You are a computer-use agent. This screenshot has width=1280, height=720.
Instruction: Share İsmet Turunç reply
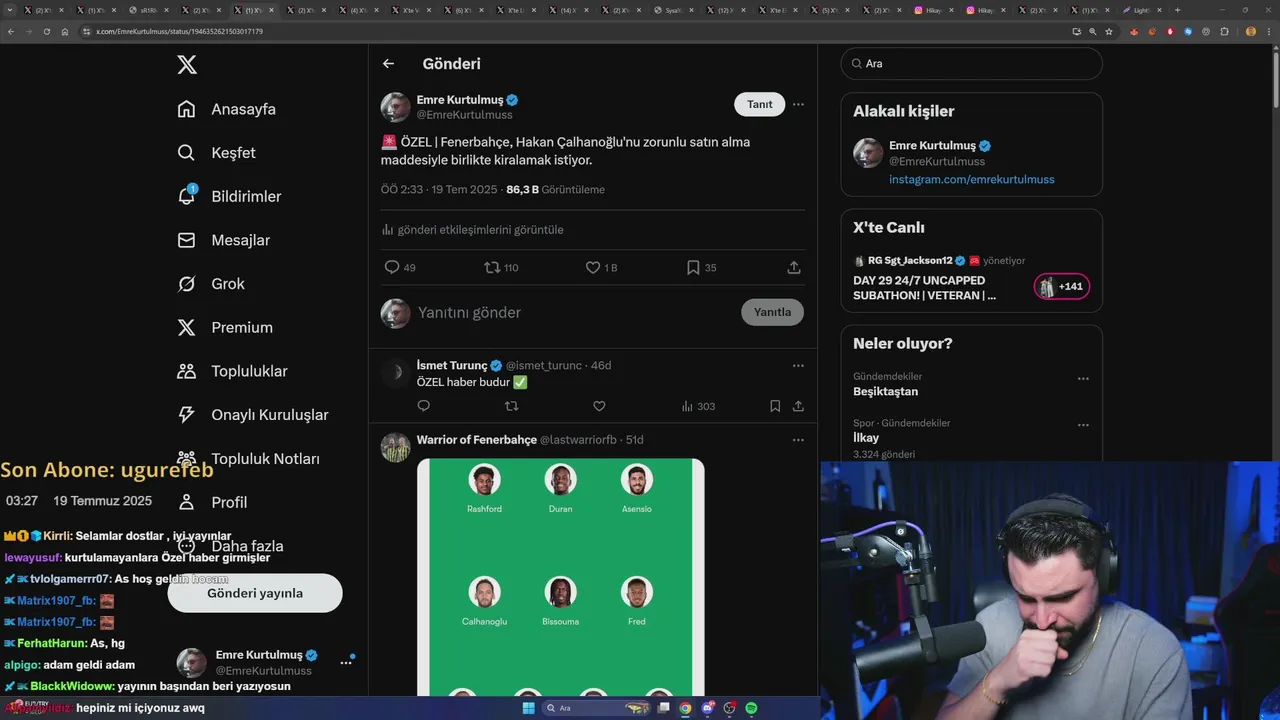[x=798, y=406]
